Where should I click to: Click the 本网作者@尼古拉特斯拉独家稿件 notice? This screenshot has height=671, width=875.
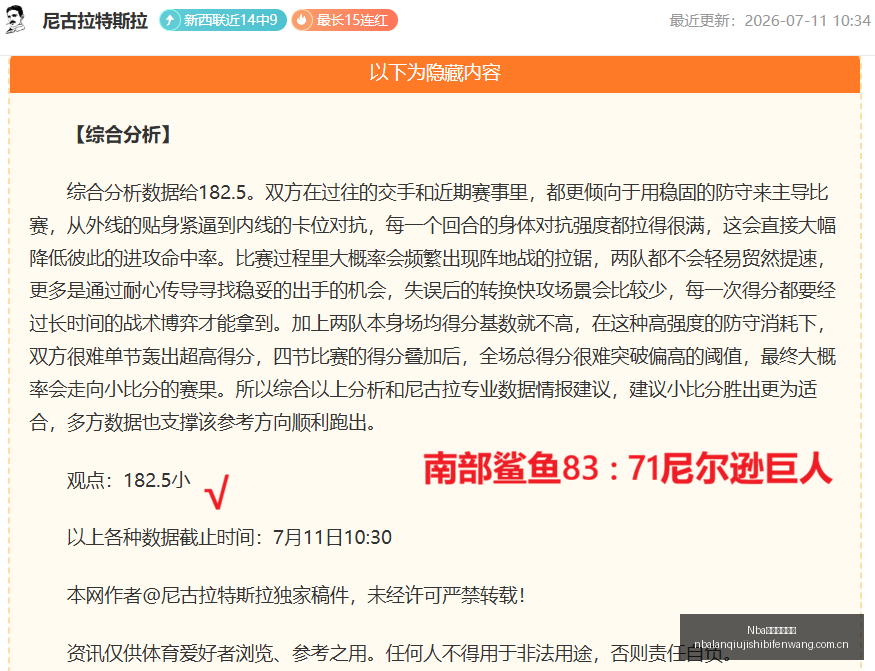click(296, 595)
